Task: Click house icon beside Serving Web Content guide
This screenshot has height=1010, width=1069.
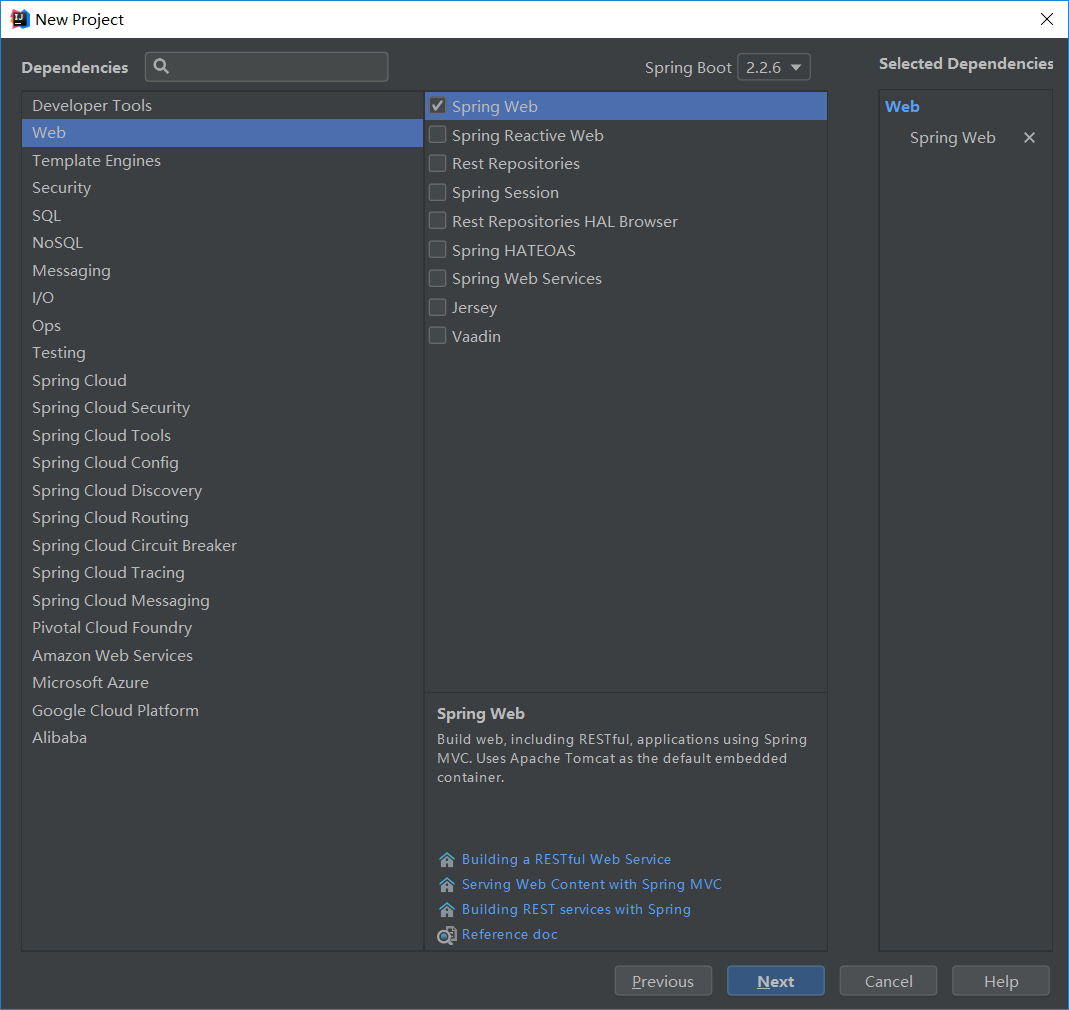Action: click(x=447, y=885)
